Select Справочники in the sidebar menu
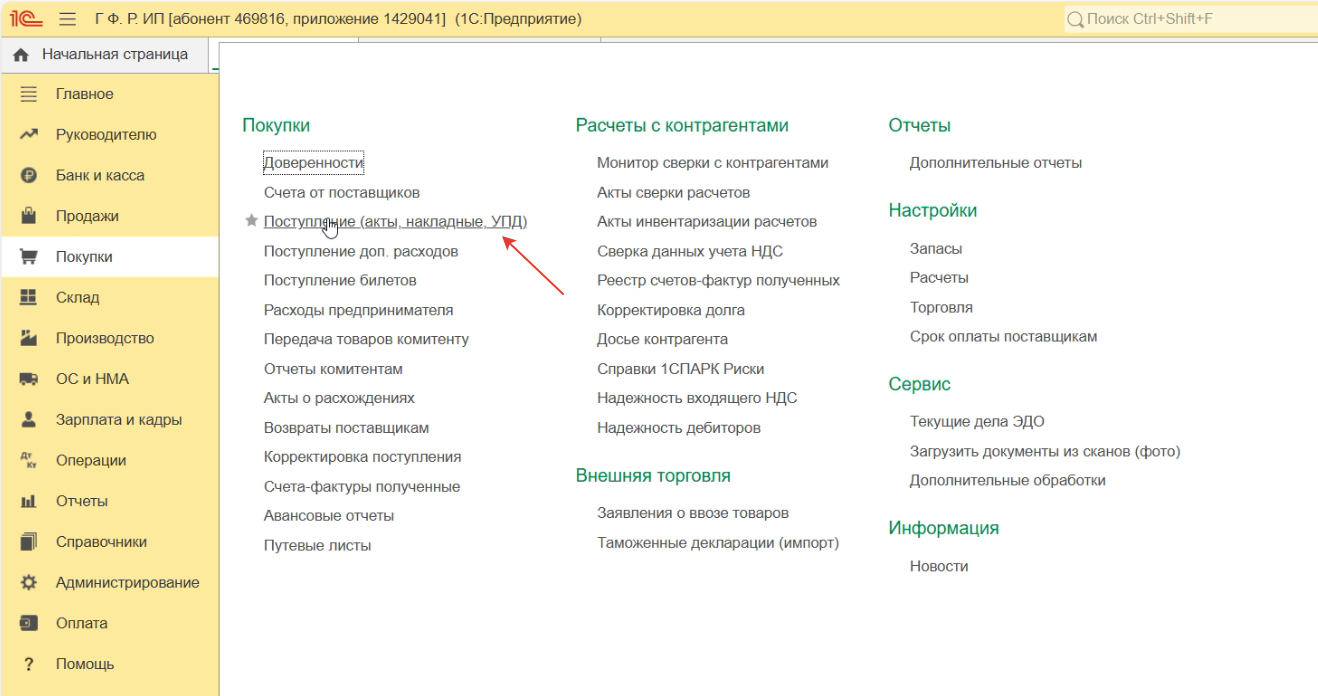This screenshot has width=1318, height=696. pos(101,542)
